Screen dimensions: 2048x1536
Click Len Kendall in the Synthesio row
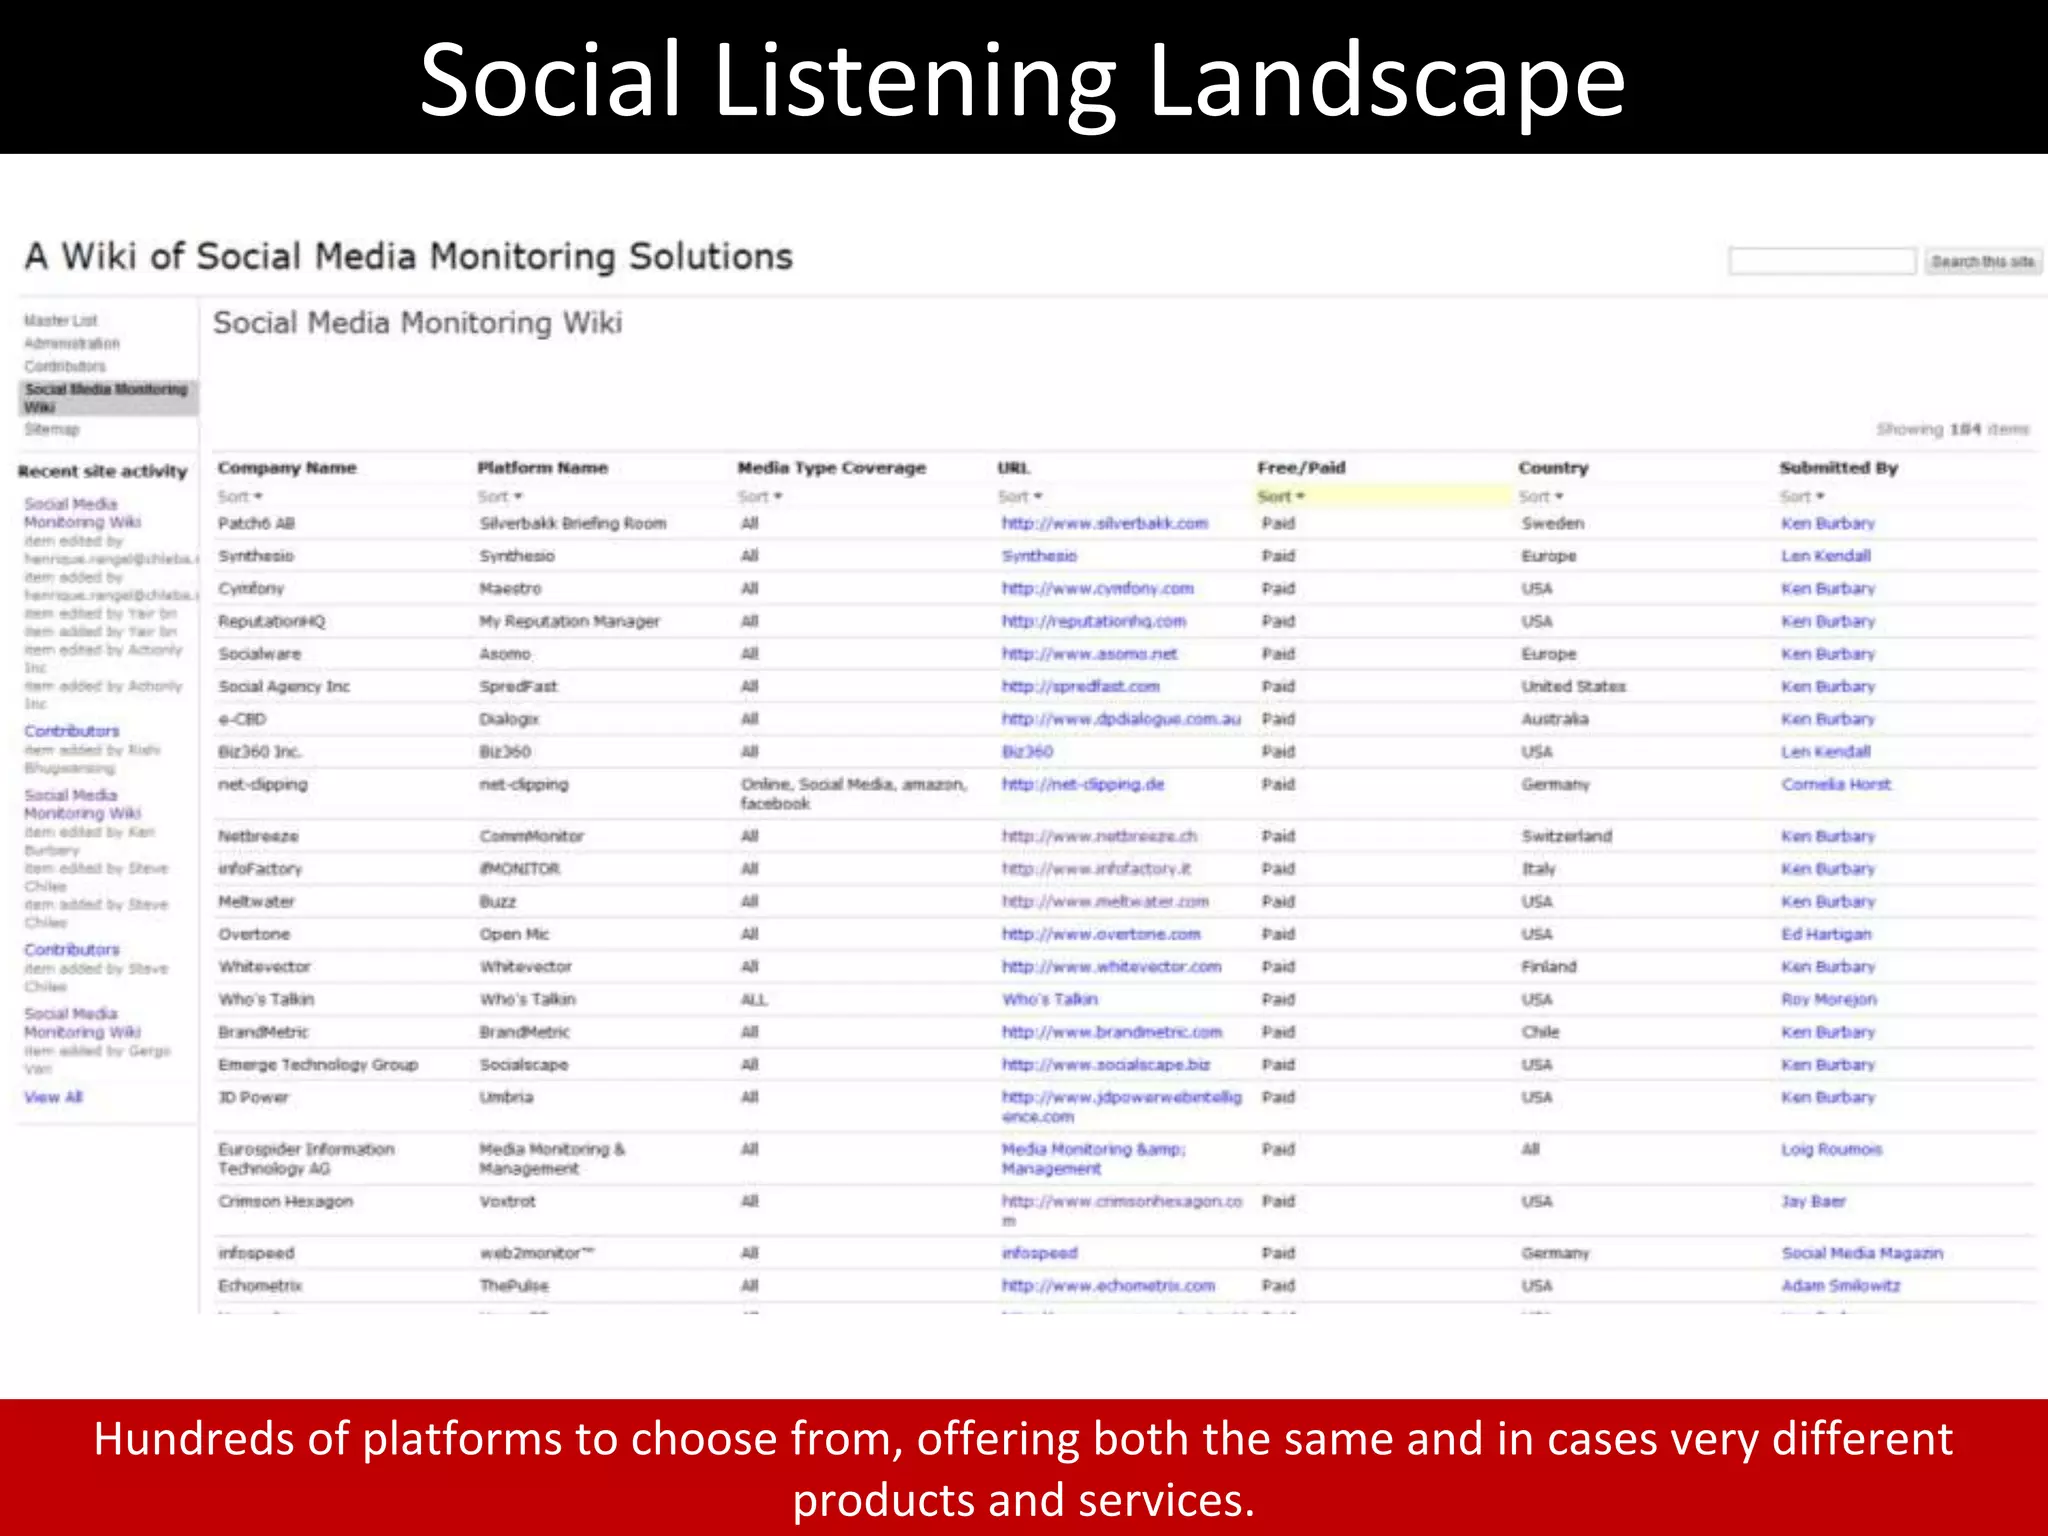(1826, 555)
